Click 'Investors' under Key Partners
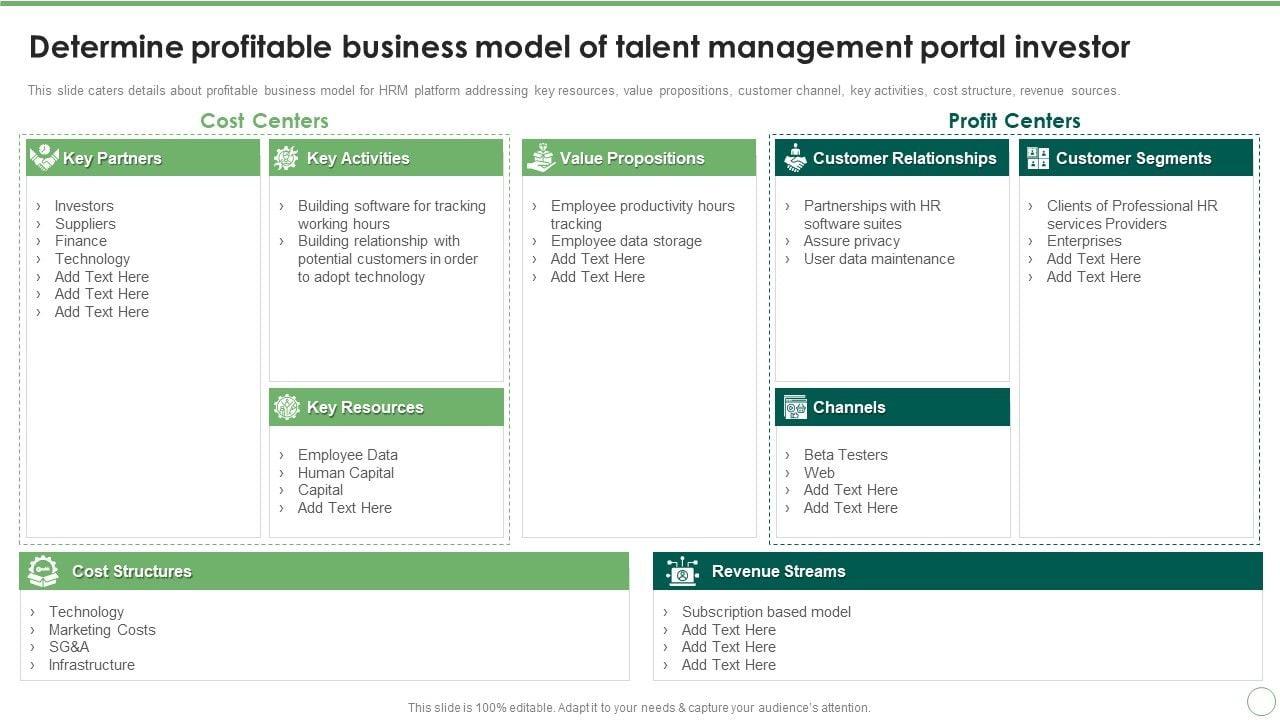The width and height of the screenshot is (1280, 720). 84,206
